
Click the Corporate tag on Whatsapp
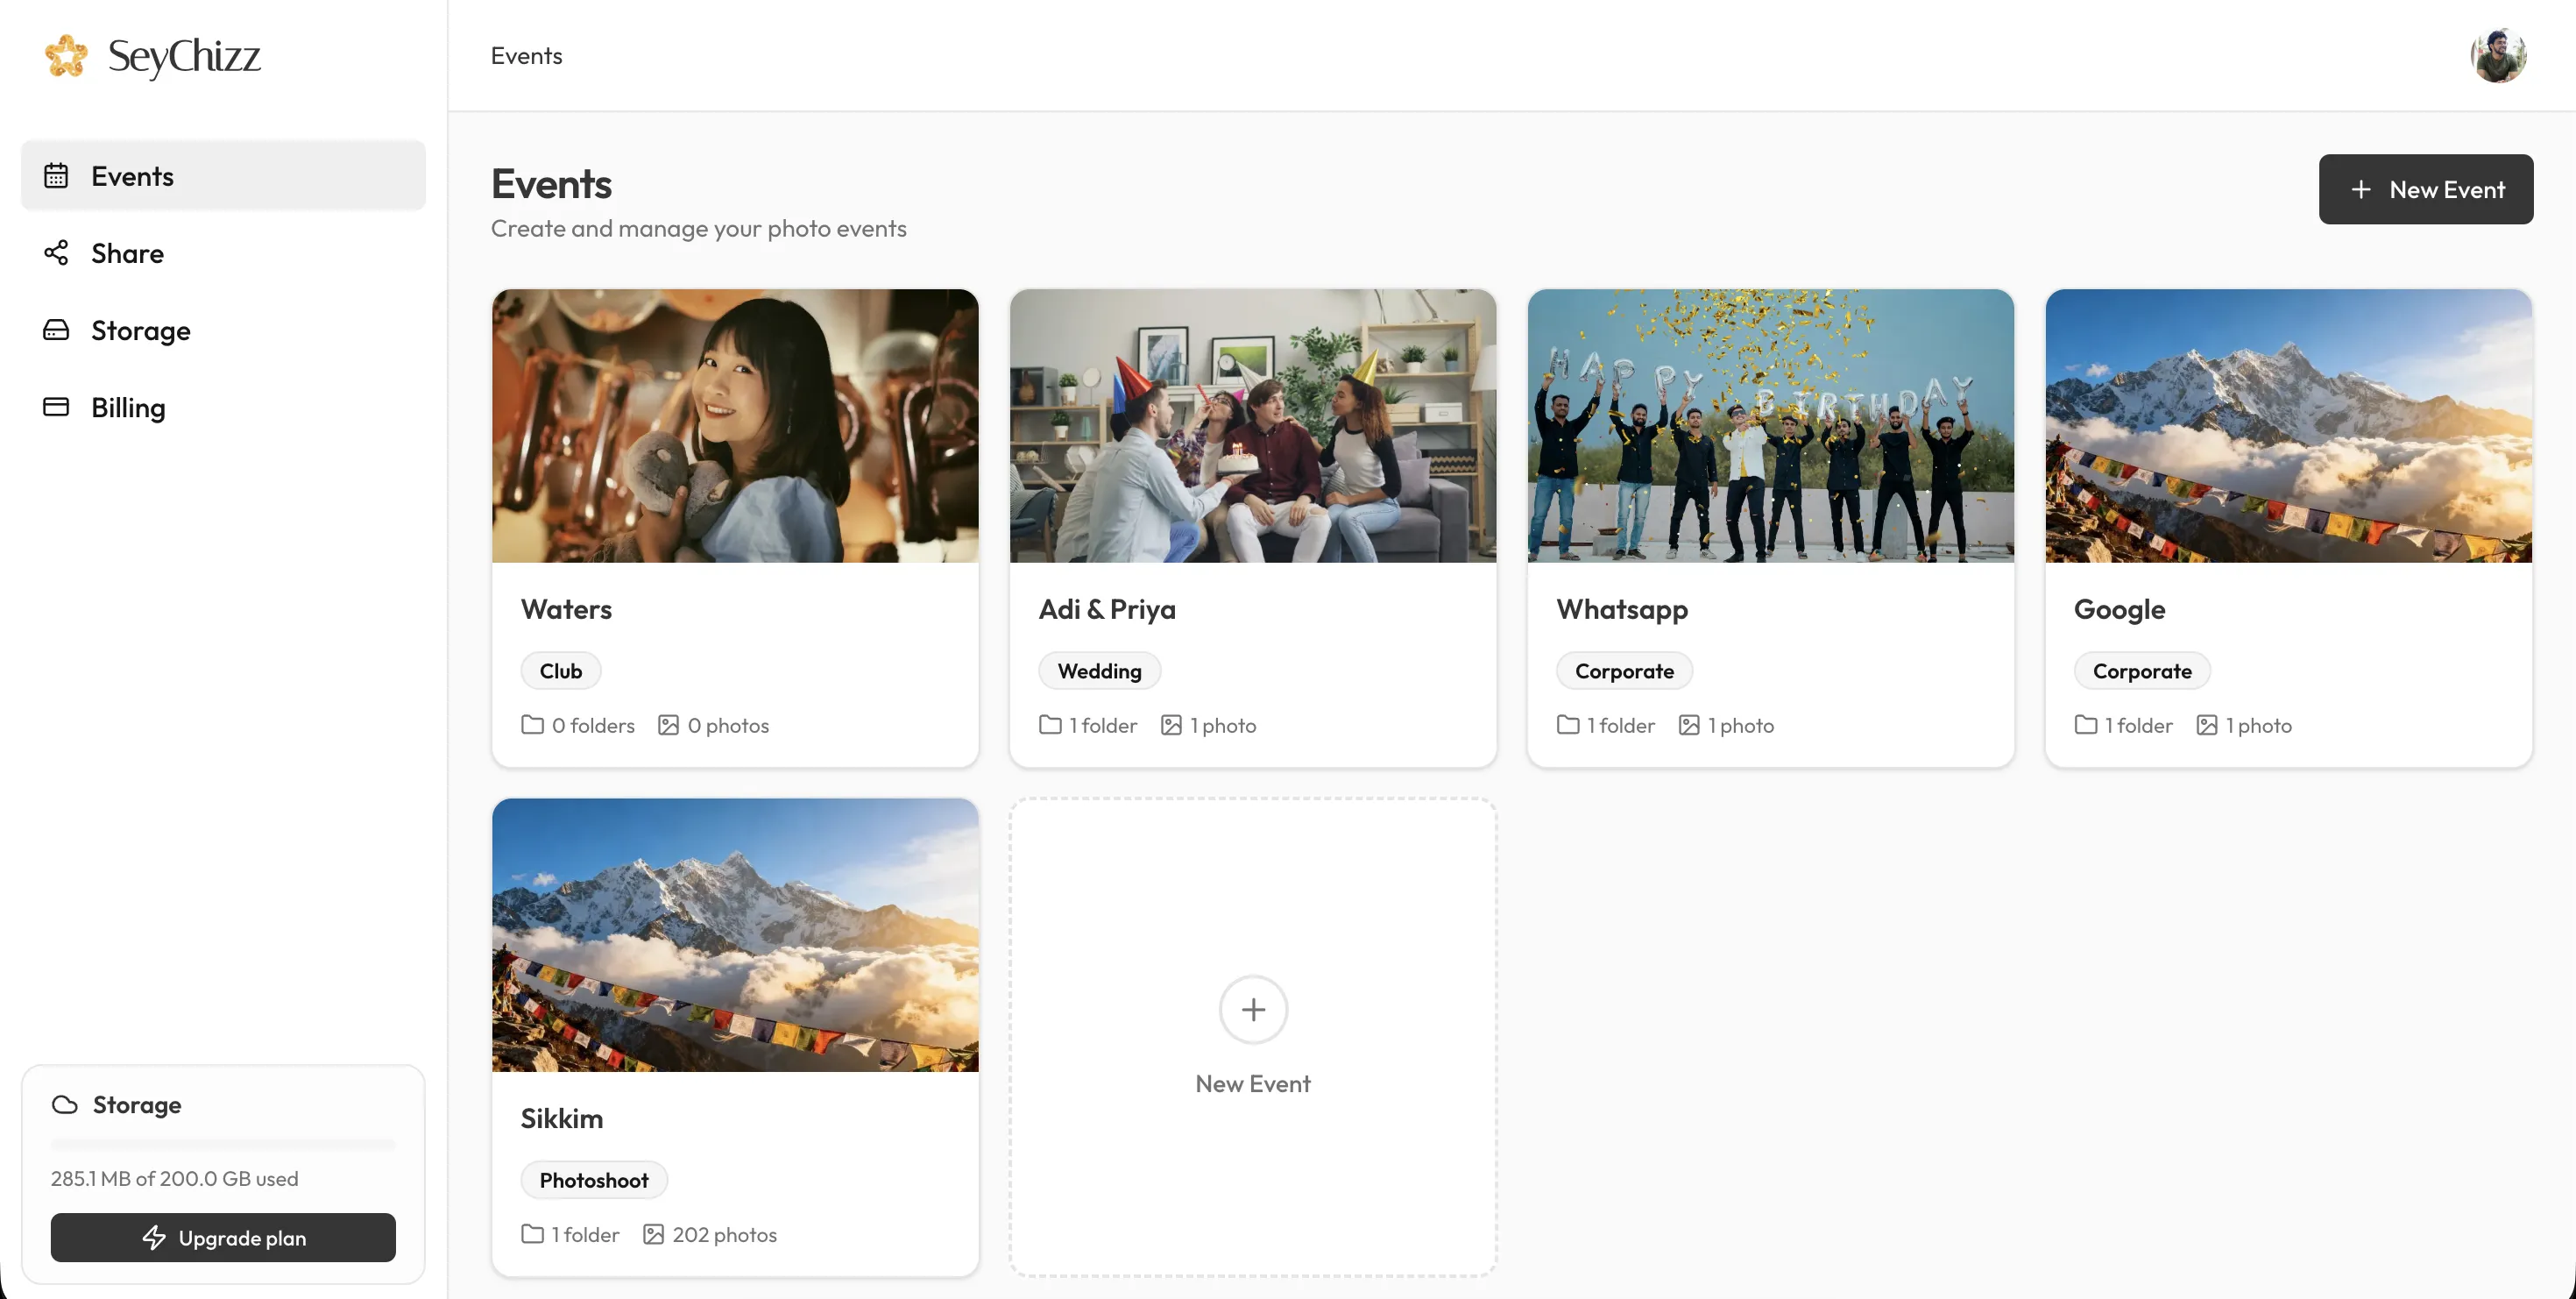click(1624, 671)
